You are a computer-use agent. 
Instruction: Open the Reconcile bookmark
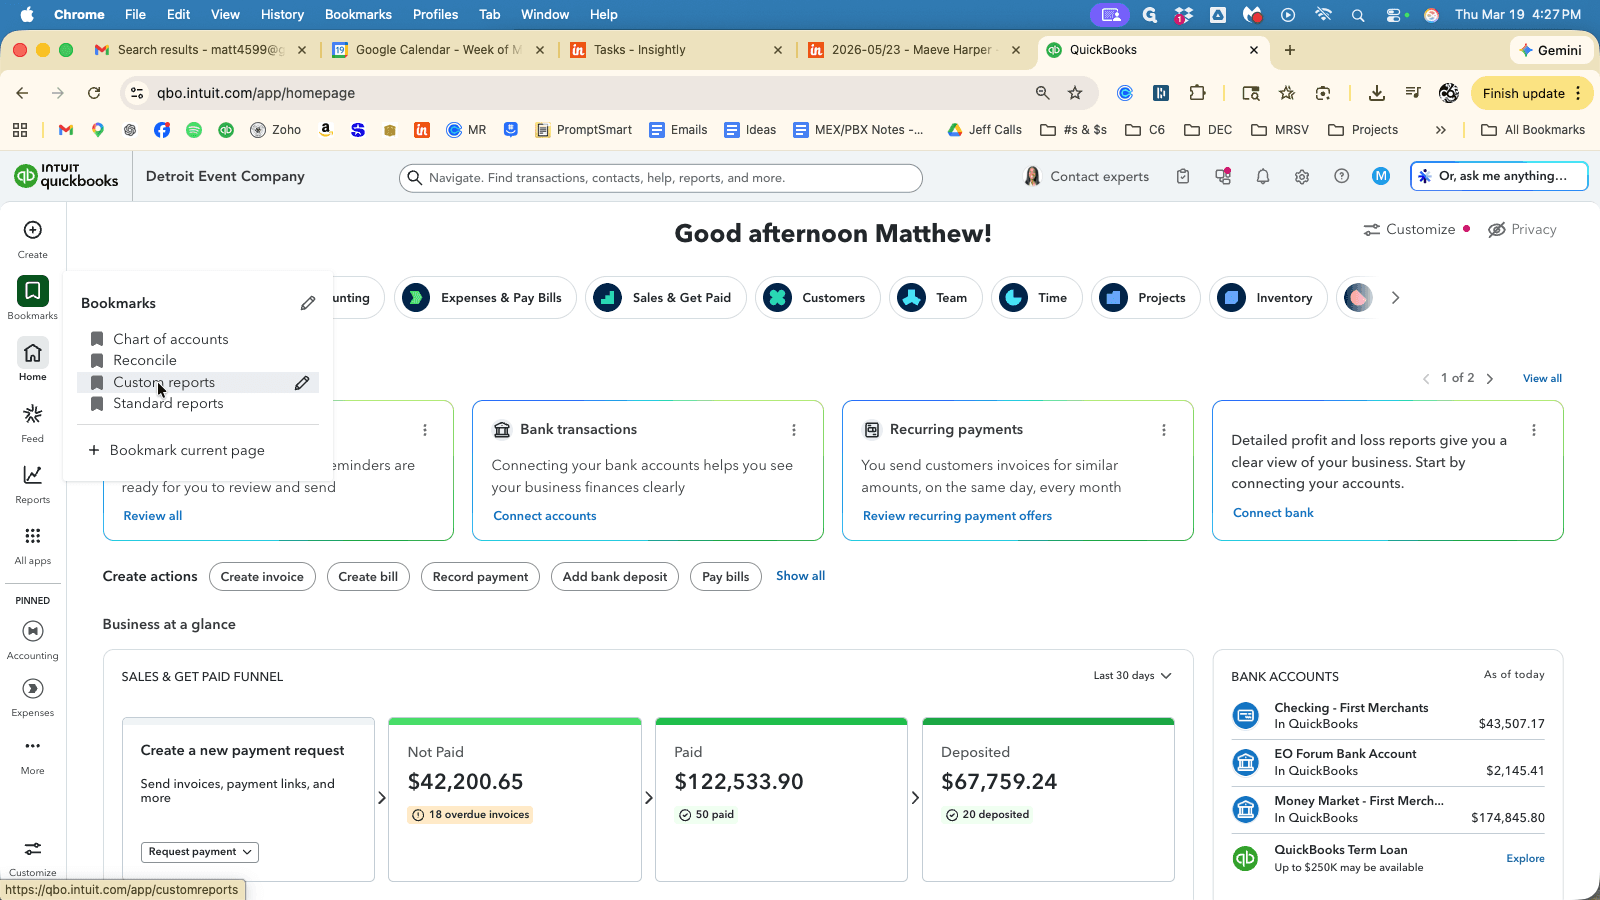(144, 361)
